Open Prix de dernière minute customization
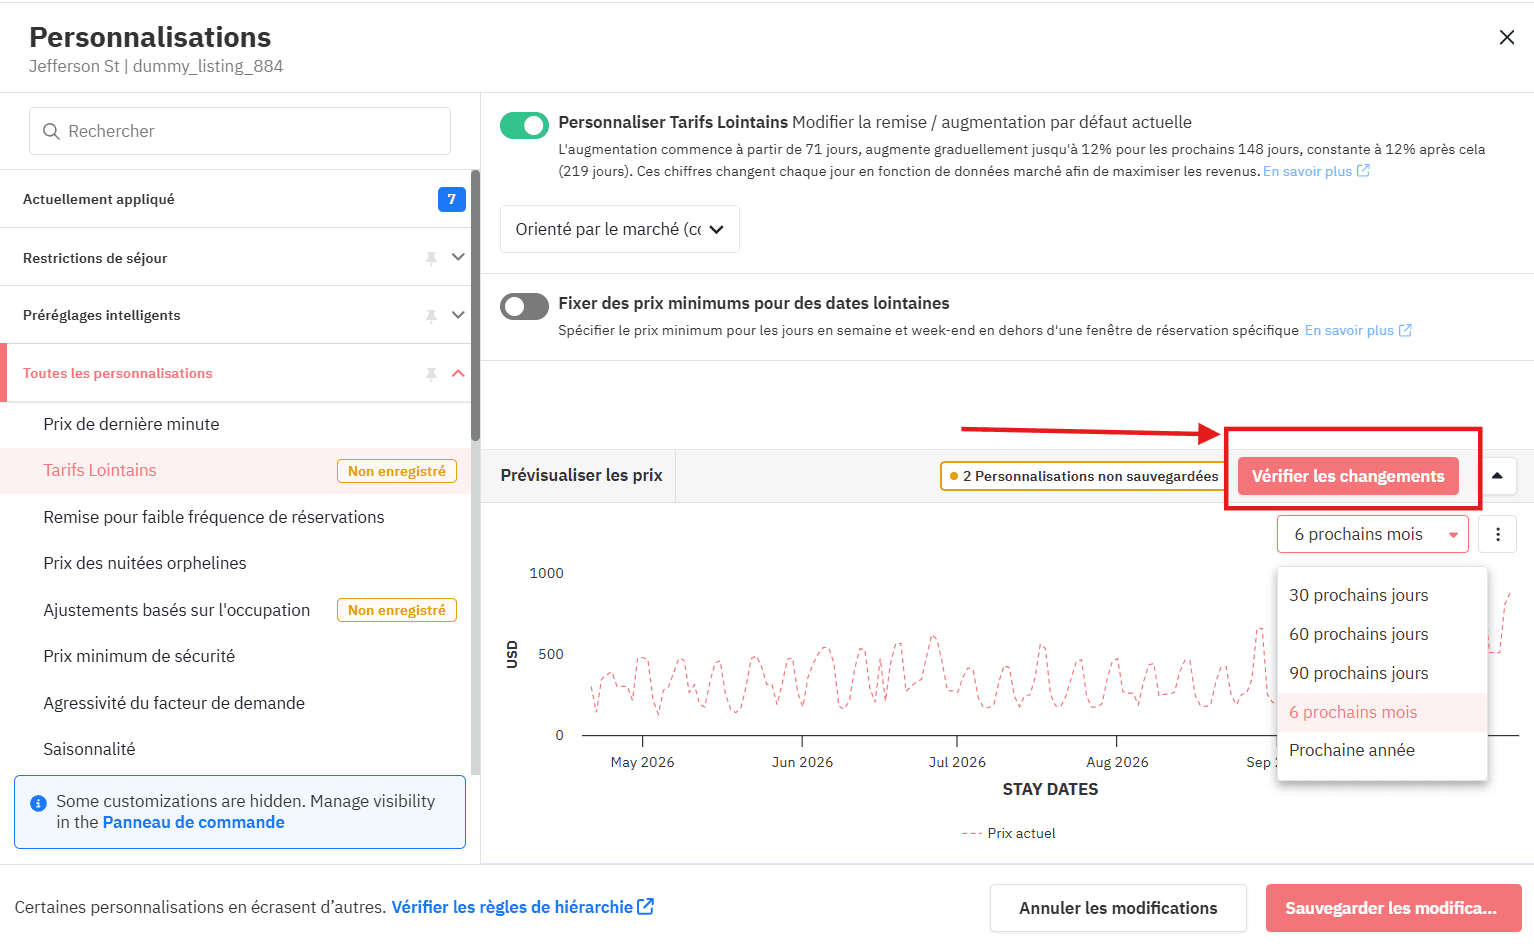The image size is (1534, 948). point(131,424)
